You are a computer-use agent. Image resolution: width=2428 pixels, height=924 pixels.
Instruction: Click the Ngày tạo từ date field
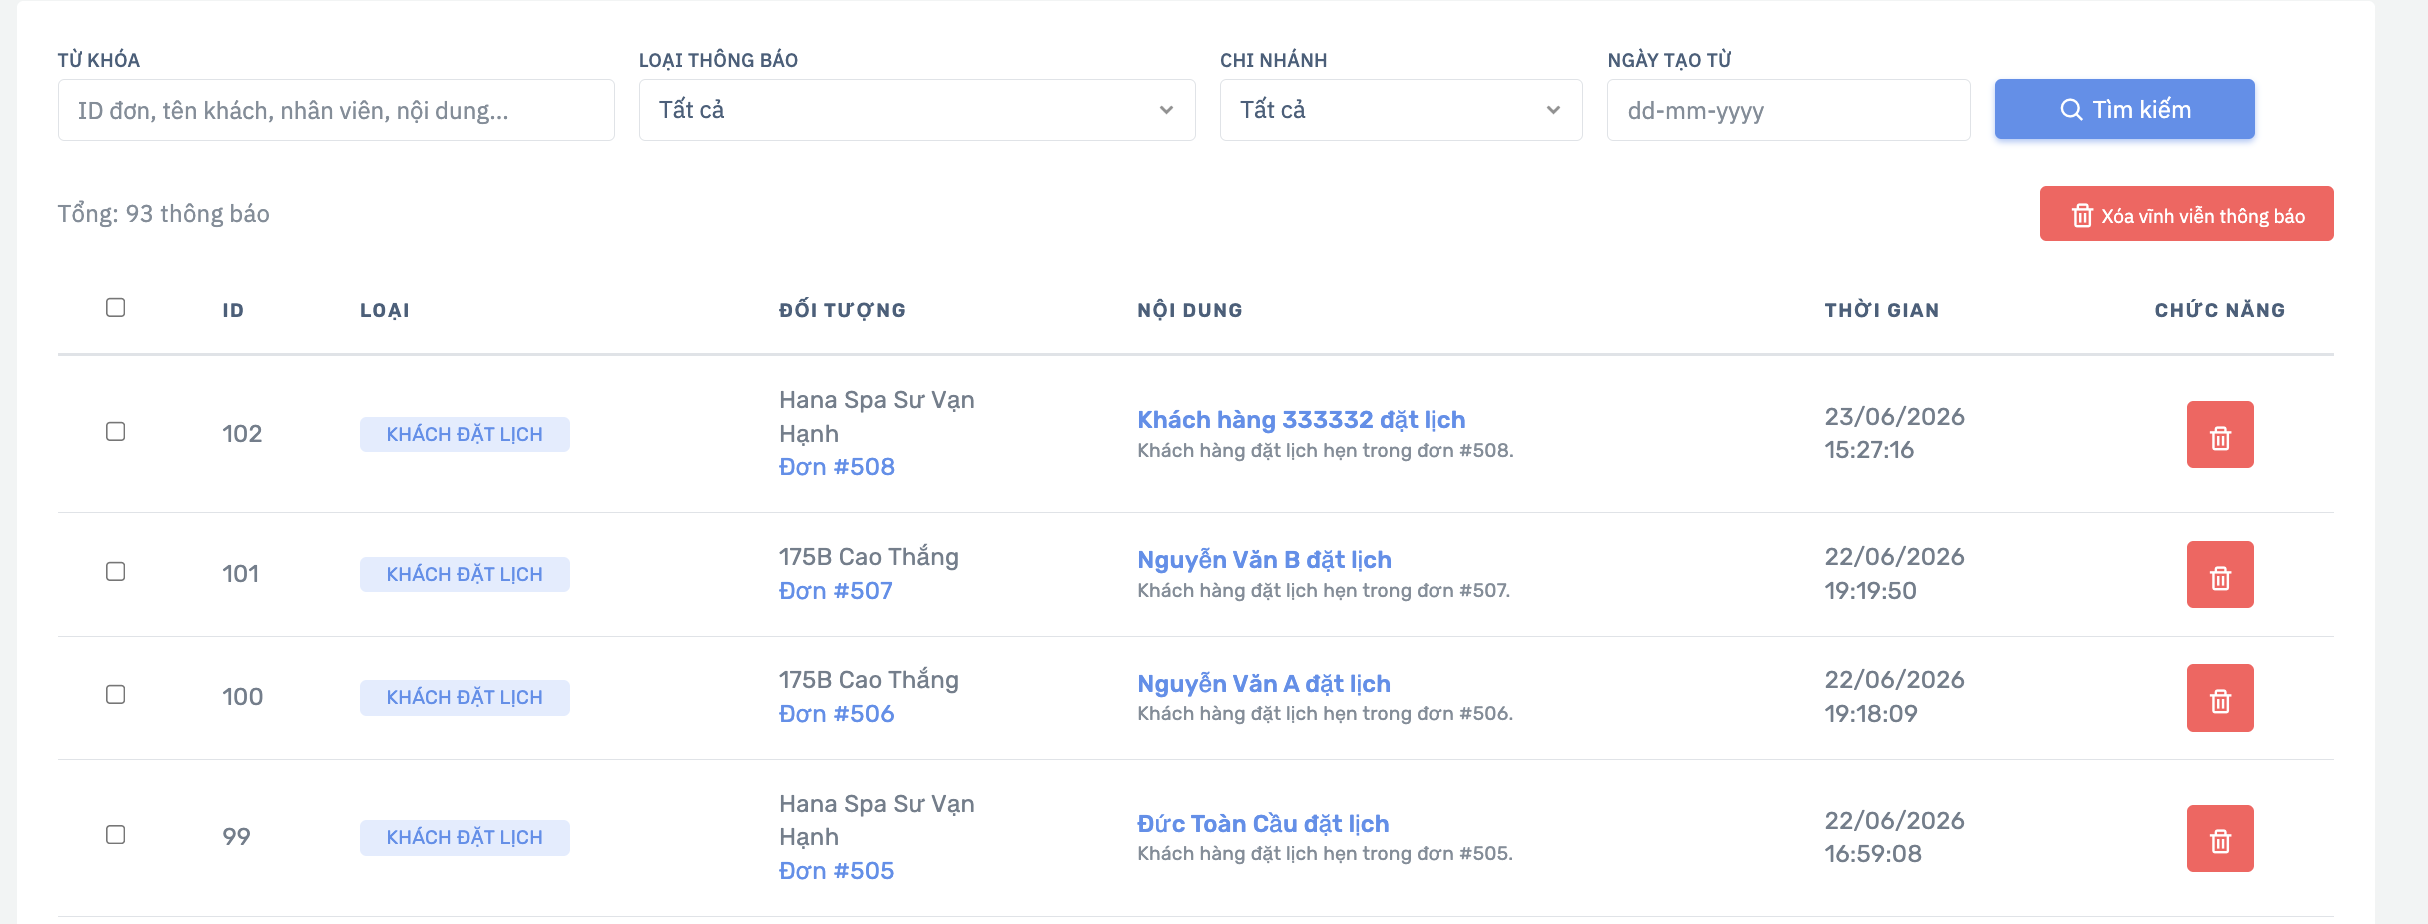click(x=1789, y=110)
